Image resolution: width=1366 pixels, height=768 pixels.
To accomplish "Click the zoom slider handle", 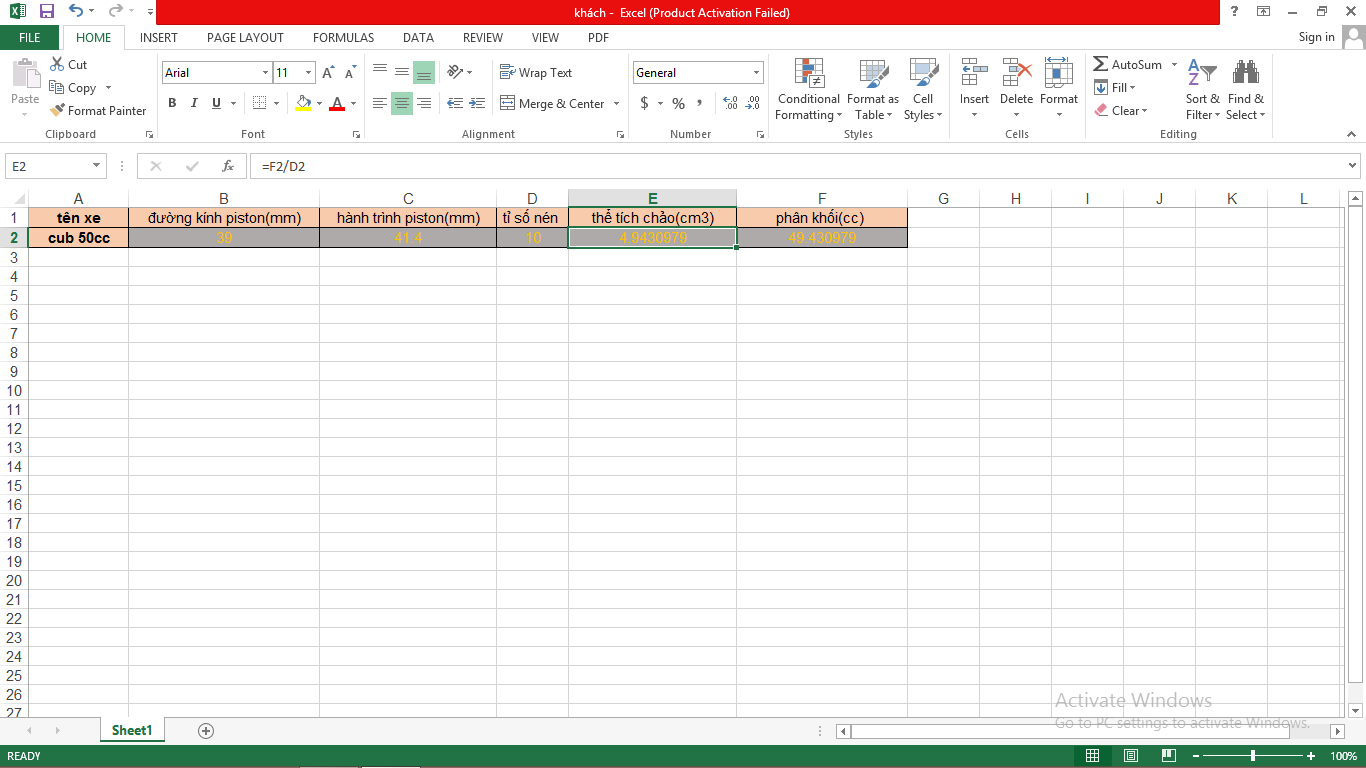I will click(x=1253, y=756).
